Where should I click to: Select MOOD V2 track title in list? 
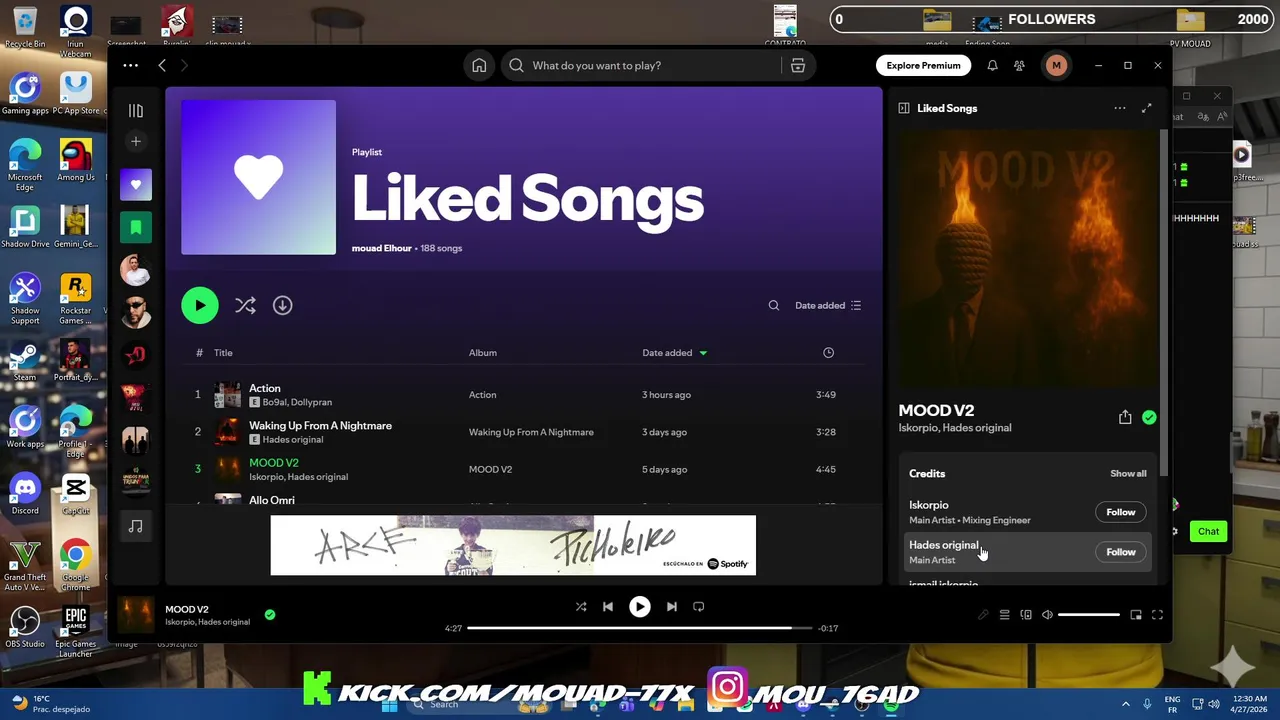274,463
